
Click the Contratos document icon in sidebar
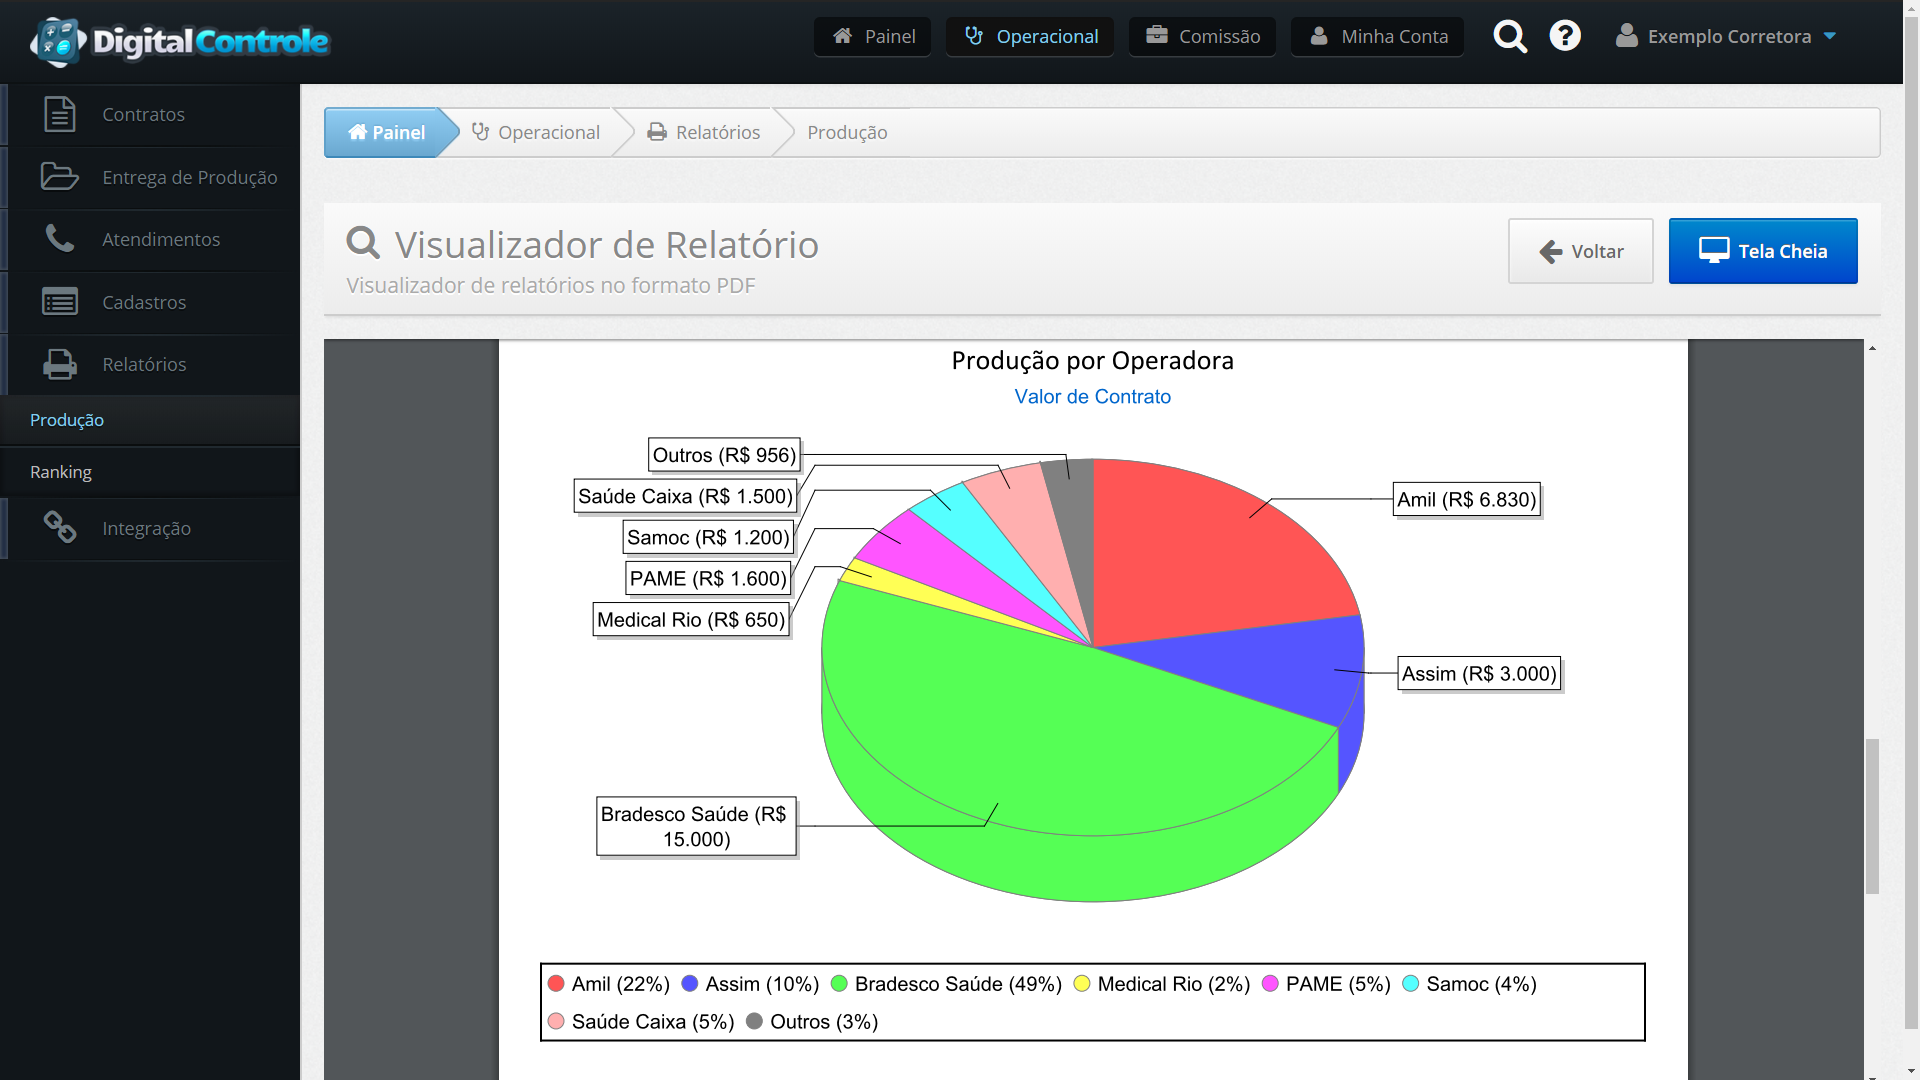click(x=60, y=114)
